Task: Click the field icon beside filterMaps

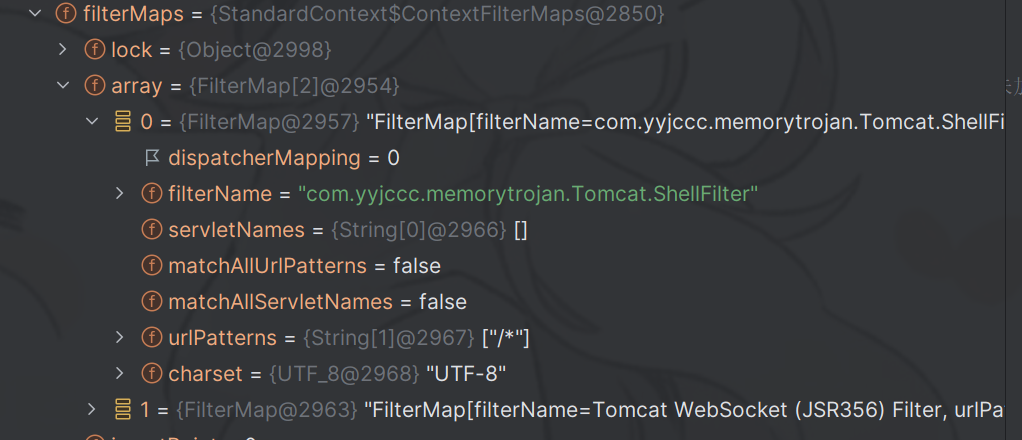Action: tap(66, 14)
